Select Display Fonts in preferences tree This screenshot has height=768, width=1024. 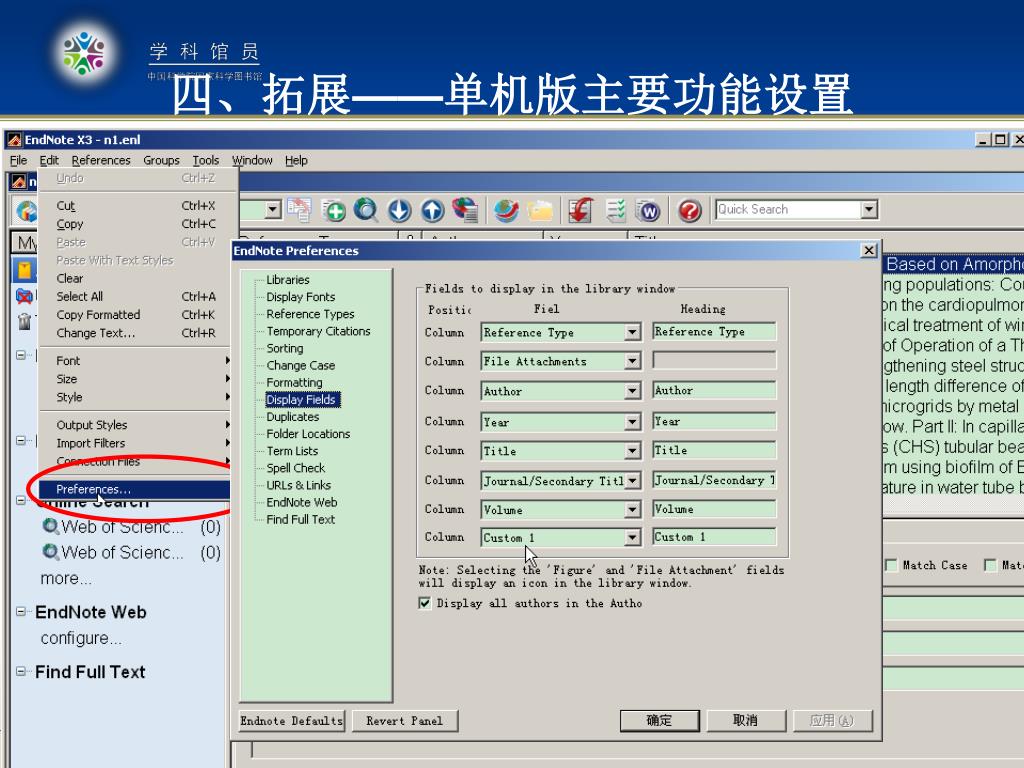[300, 297]
